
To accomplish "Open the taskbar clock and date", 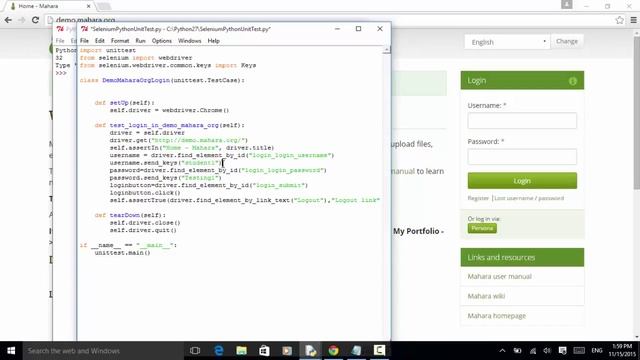I will point(622,351).
